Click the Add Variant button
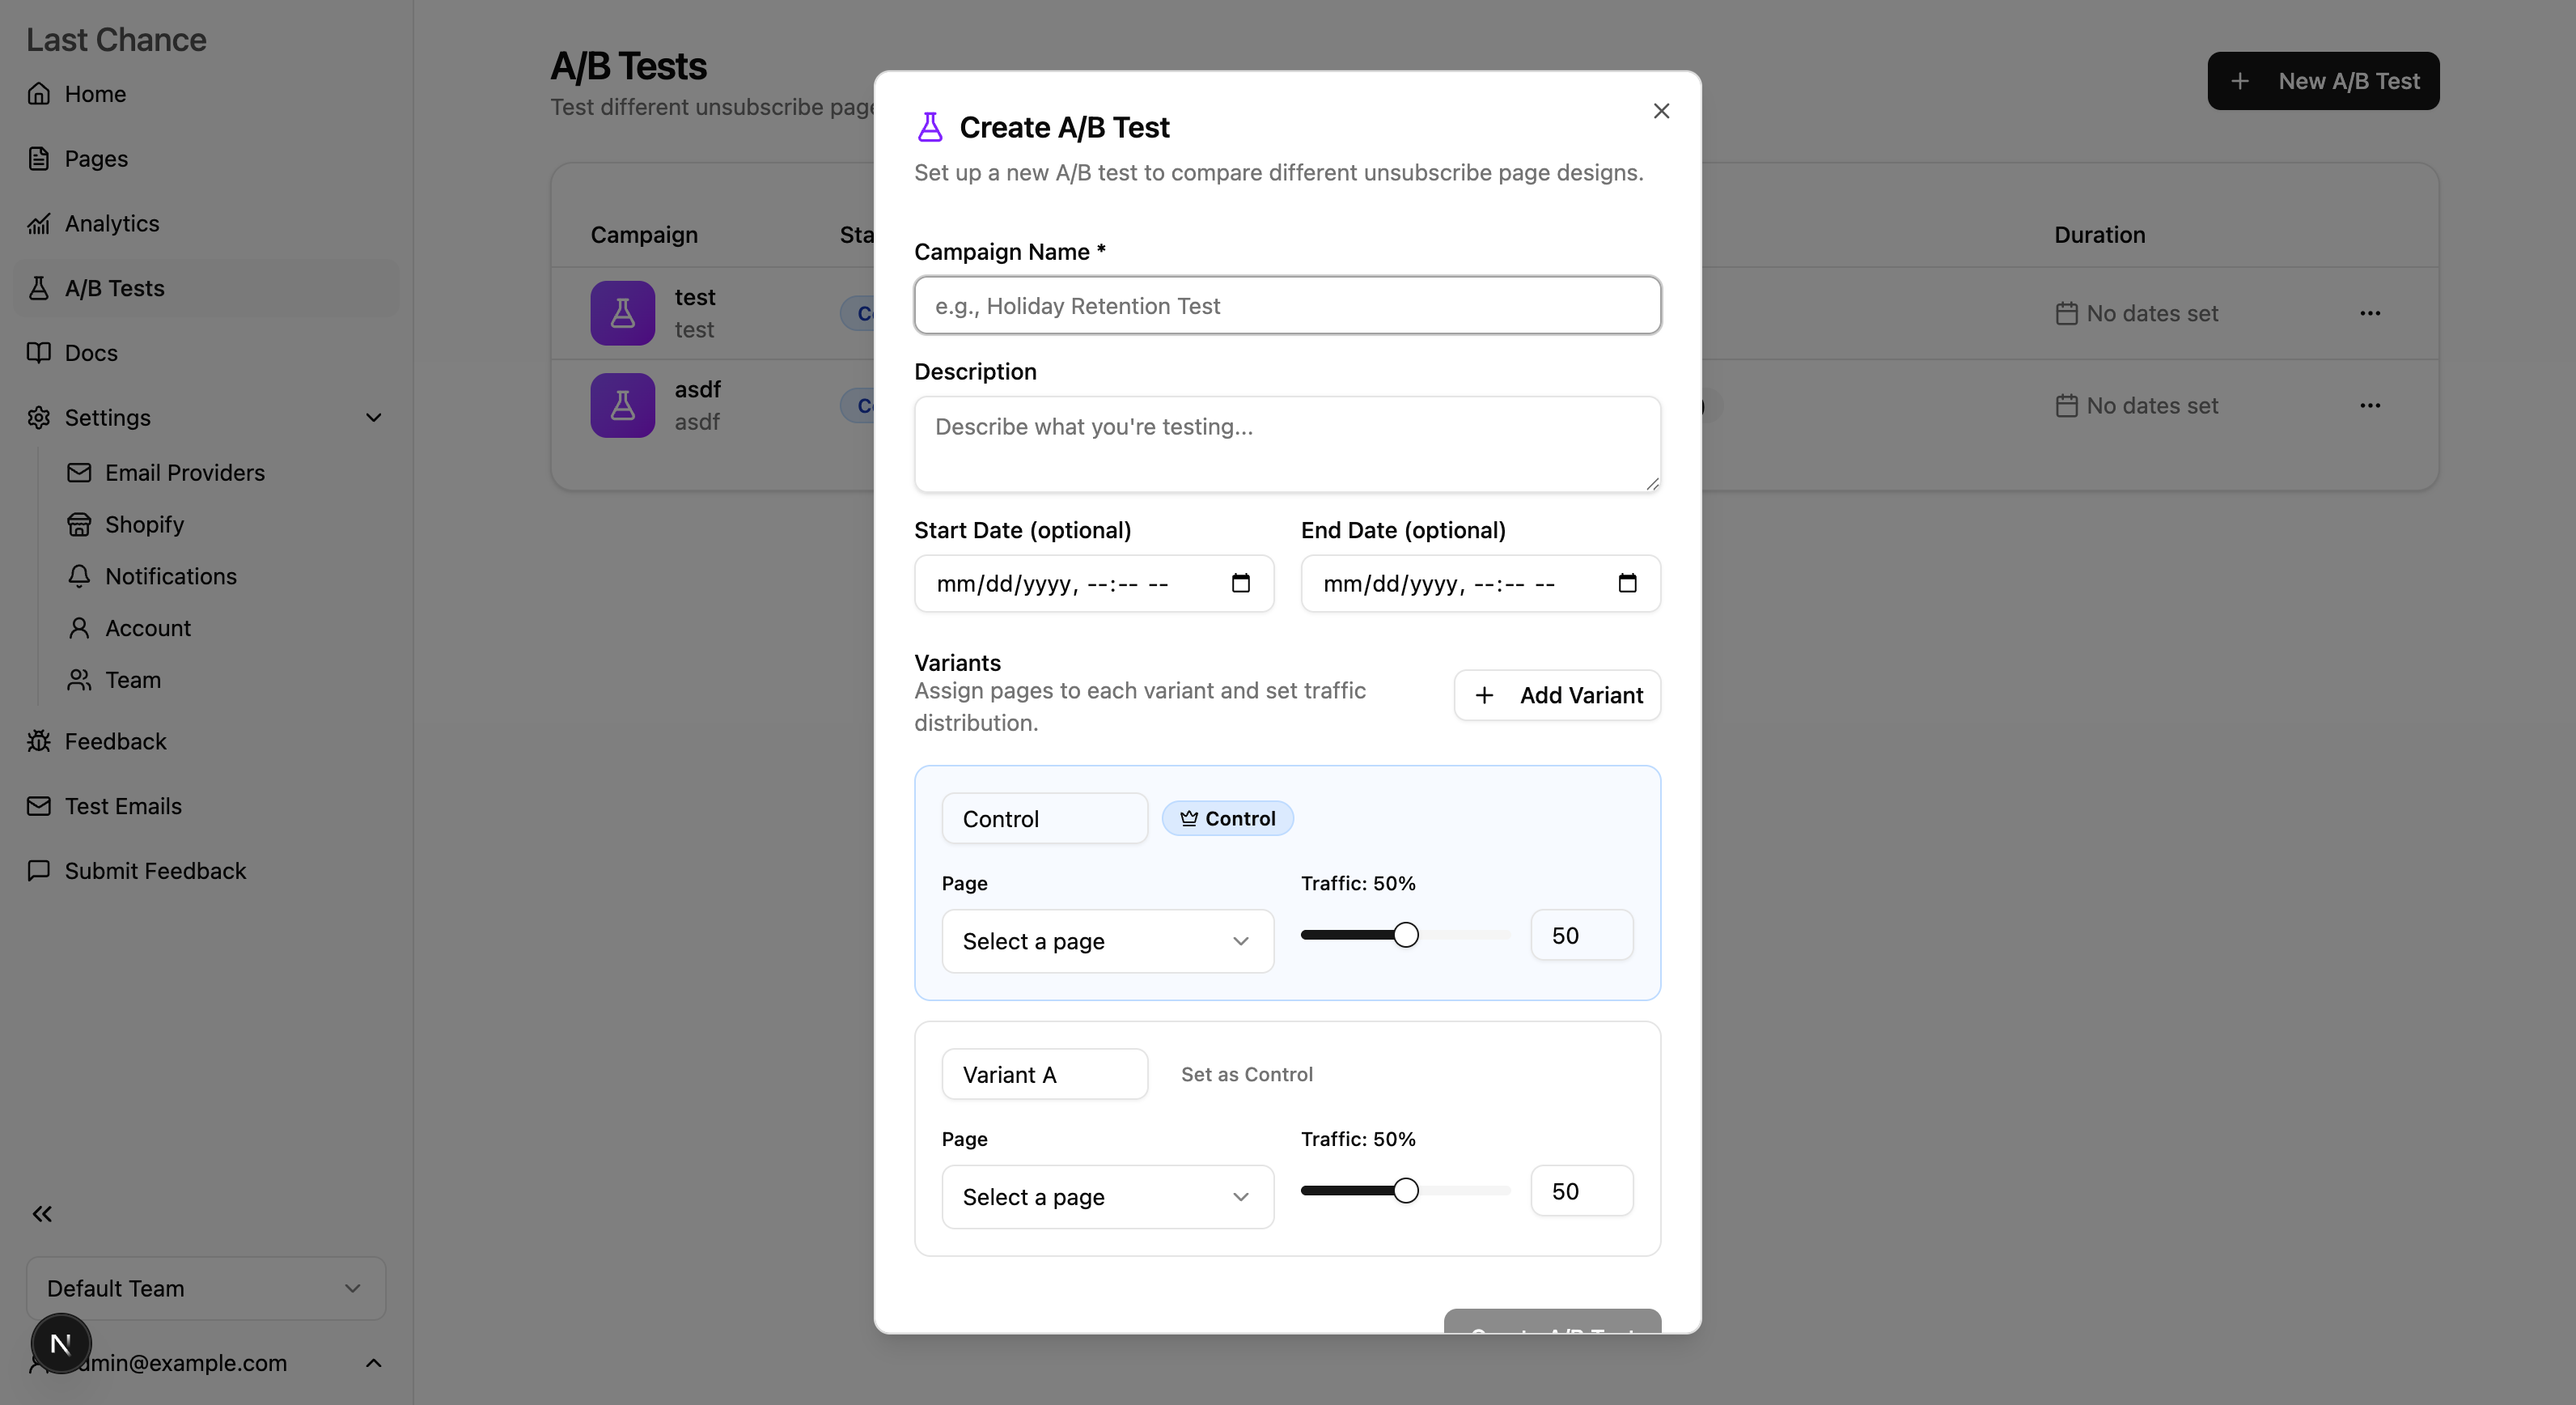2576x1405 pixels. (x=1557, y=695)
